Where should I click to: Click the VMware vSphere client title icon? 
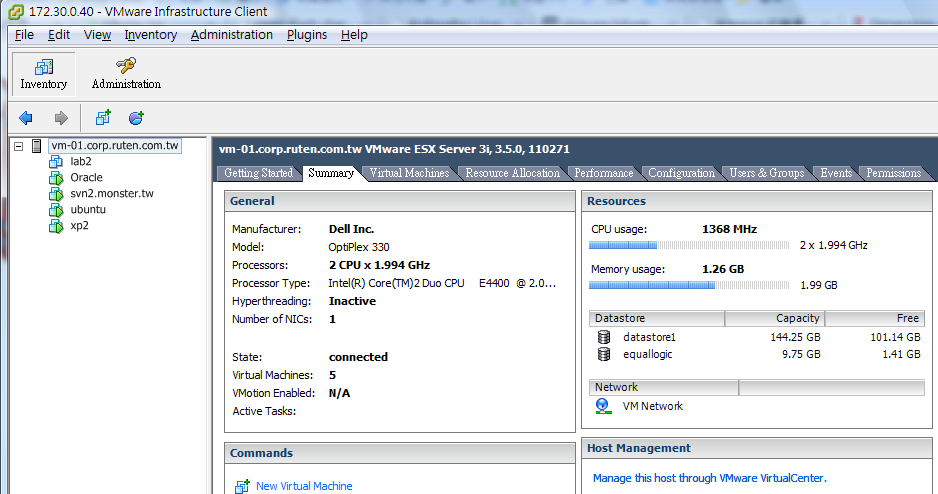[16, 11]
